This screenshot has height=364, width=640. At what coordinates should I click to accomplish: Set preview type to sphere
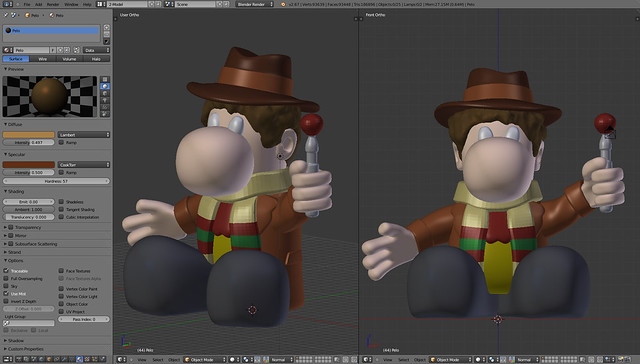(x=105, y=86)
